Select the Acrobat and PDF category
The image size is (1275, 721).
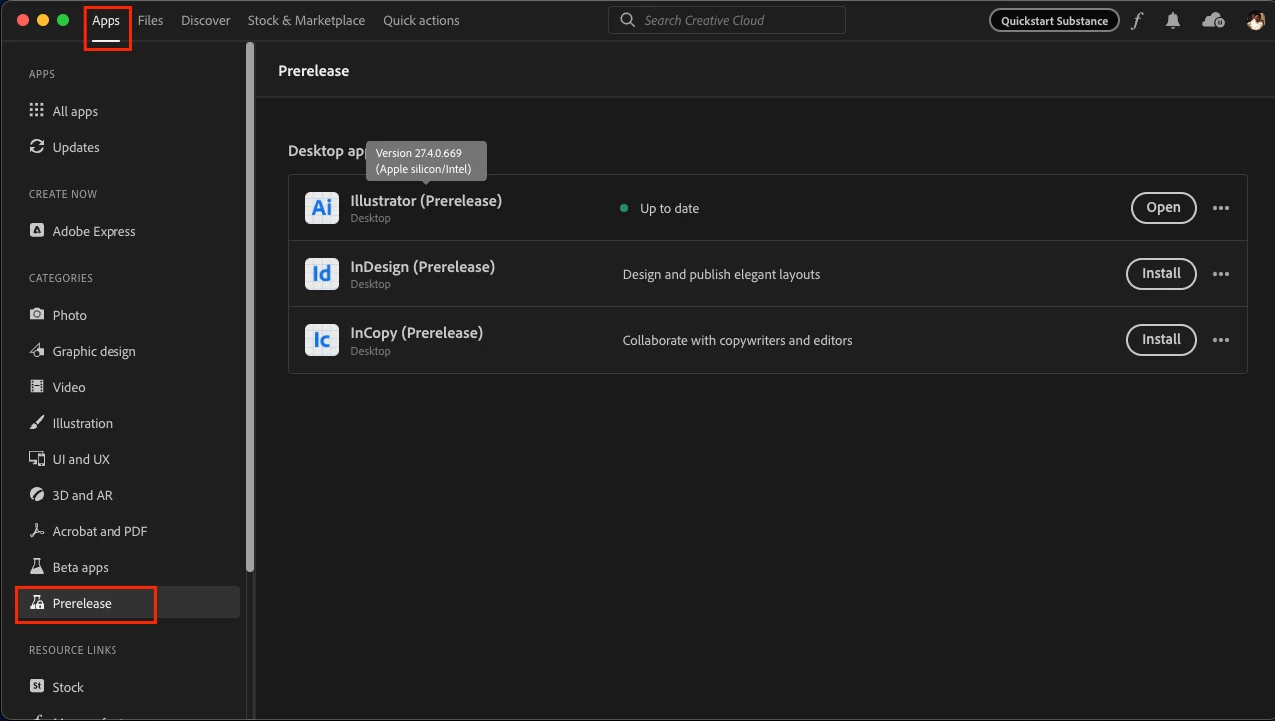pos(100,532)
